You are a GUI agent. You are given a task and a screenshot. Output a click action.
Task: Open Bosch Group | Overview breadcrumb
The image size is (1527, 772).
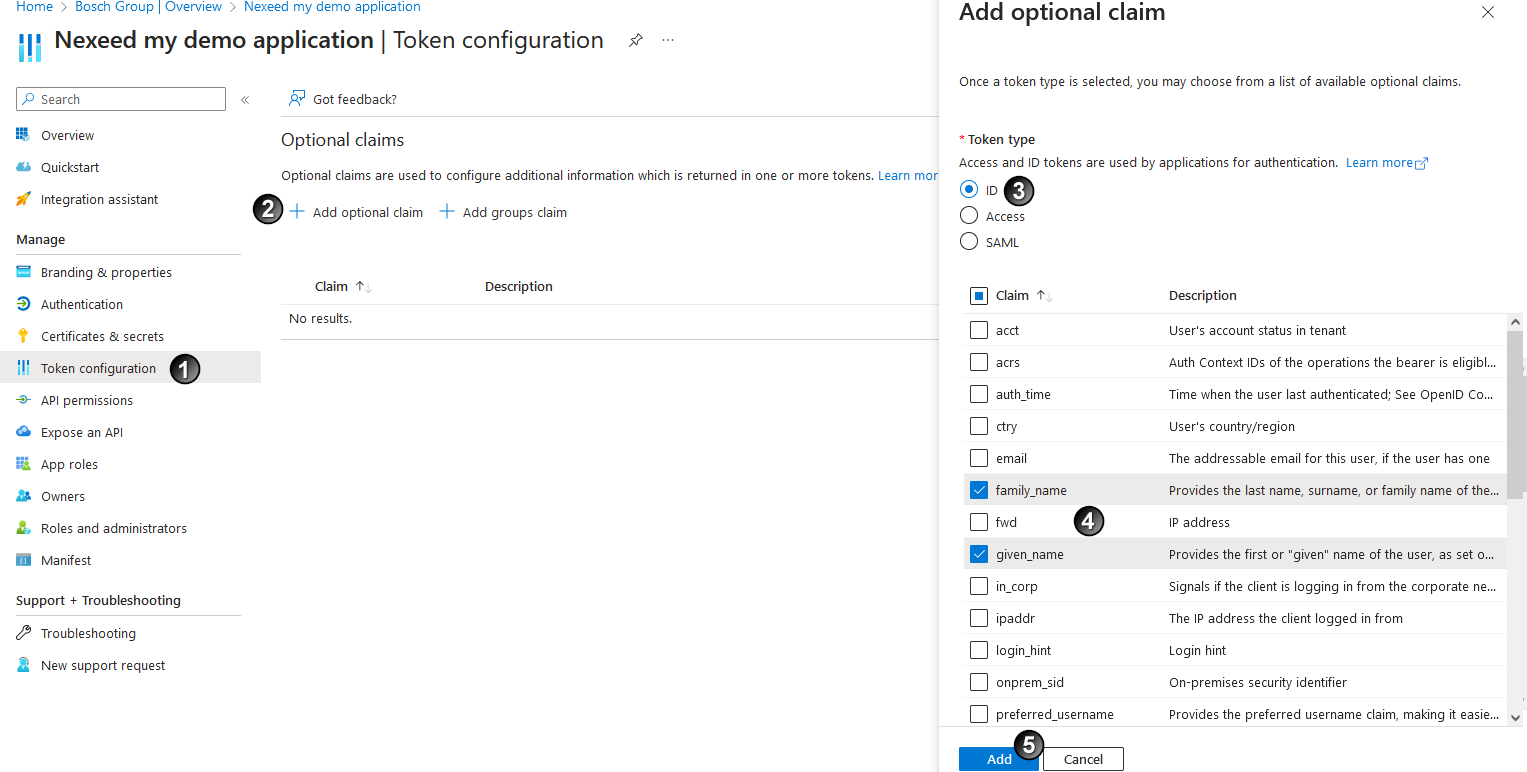pos(149,7)
